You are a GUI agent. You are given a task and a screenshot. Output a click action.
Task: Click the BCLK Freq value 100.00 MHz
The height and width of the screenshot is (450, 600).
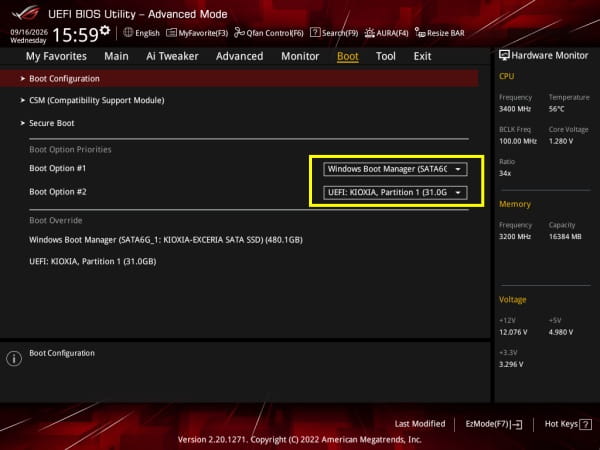518,141
